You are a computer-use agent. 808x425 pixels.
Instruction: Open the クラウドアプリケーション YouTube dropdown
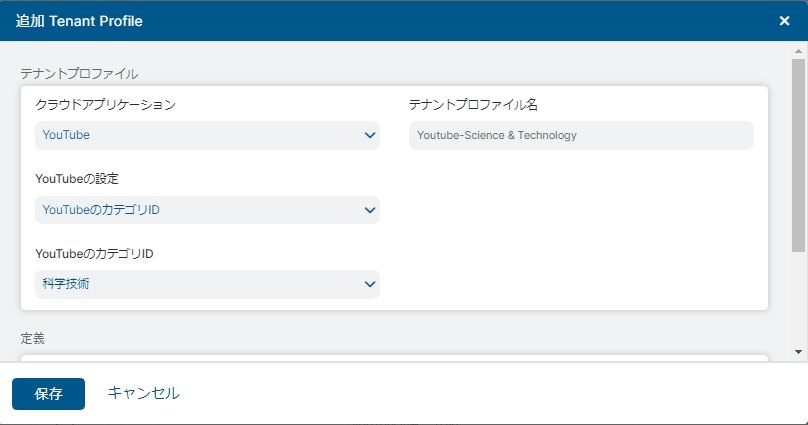click(x=207, y=135)
